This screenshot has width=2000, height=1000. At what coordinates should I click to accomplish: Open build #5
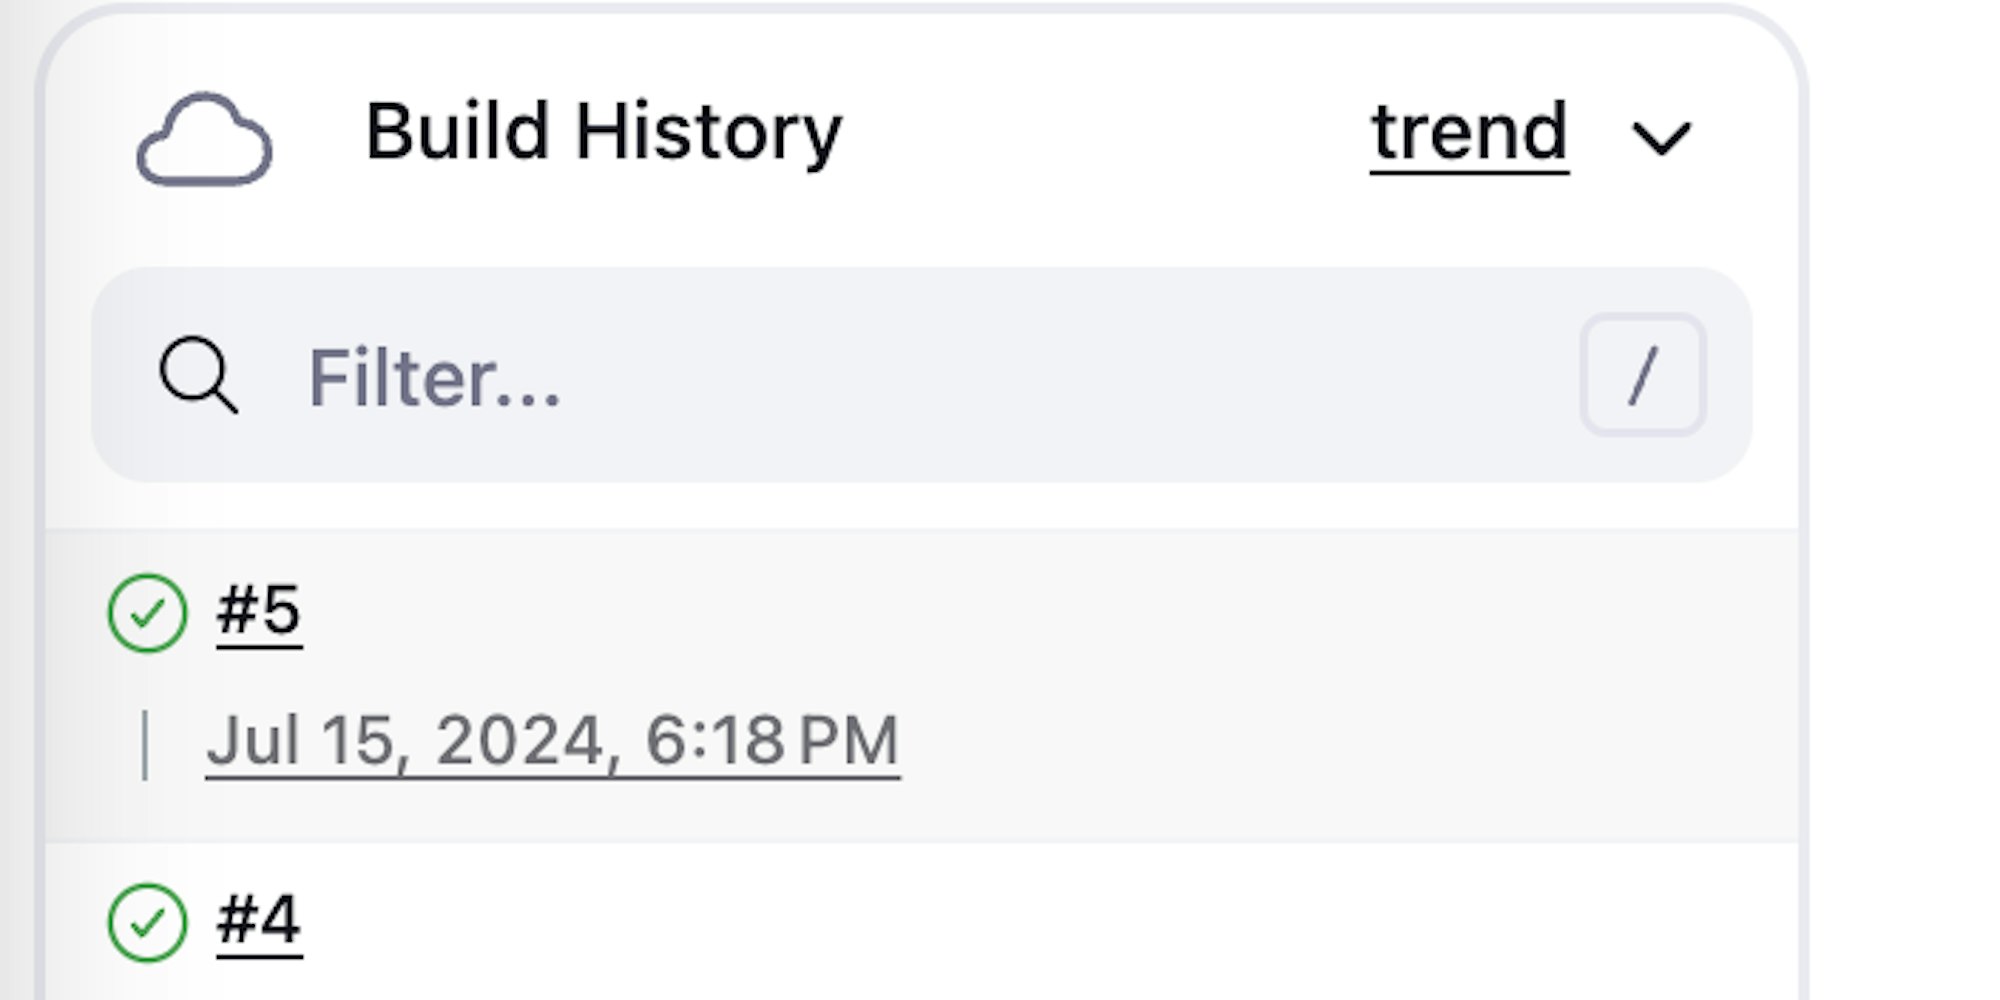click(259, 611)
